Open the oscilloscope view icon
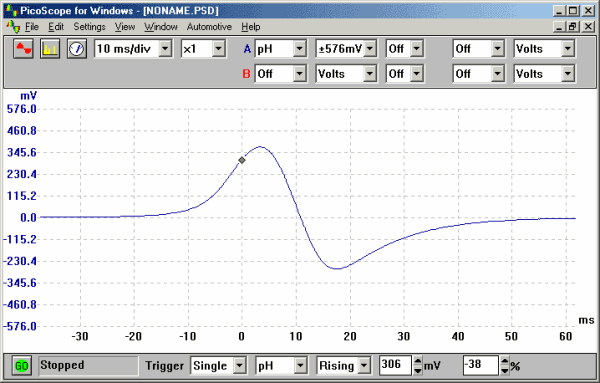Image resolution: width=600 pixels, height=383 pixels. 23,49
